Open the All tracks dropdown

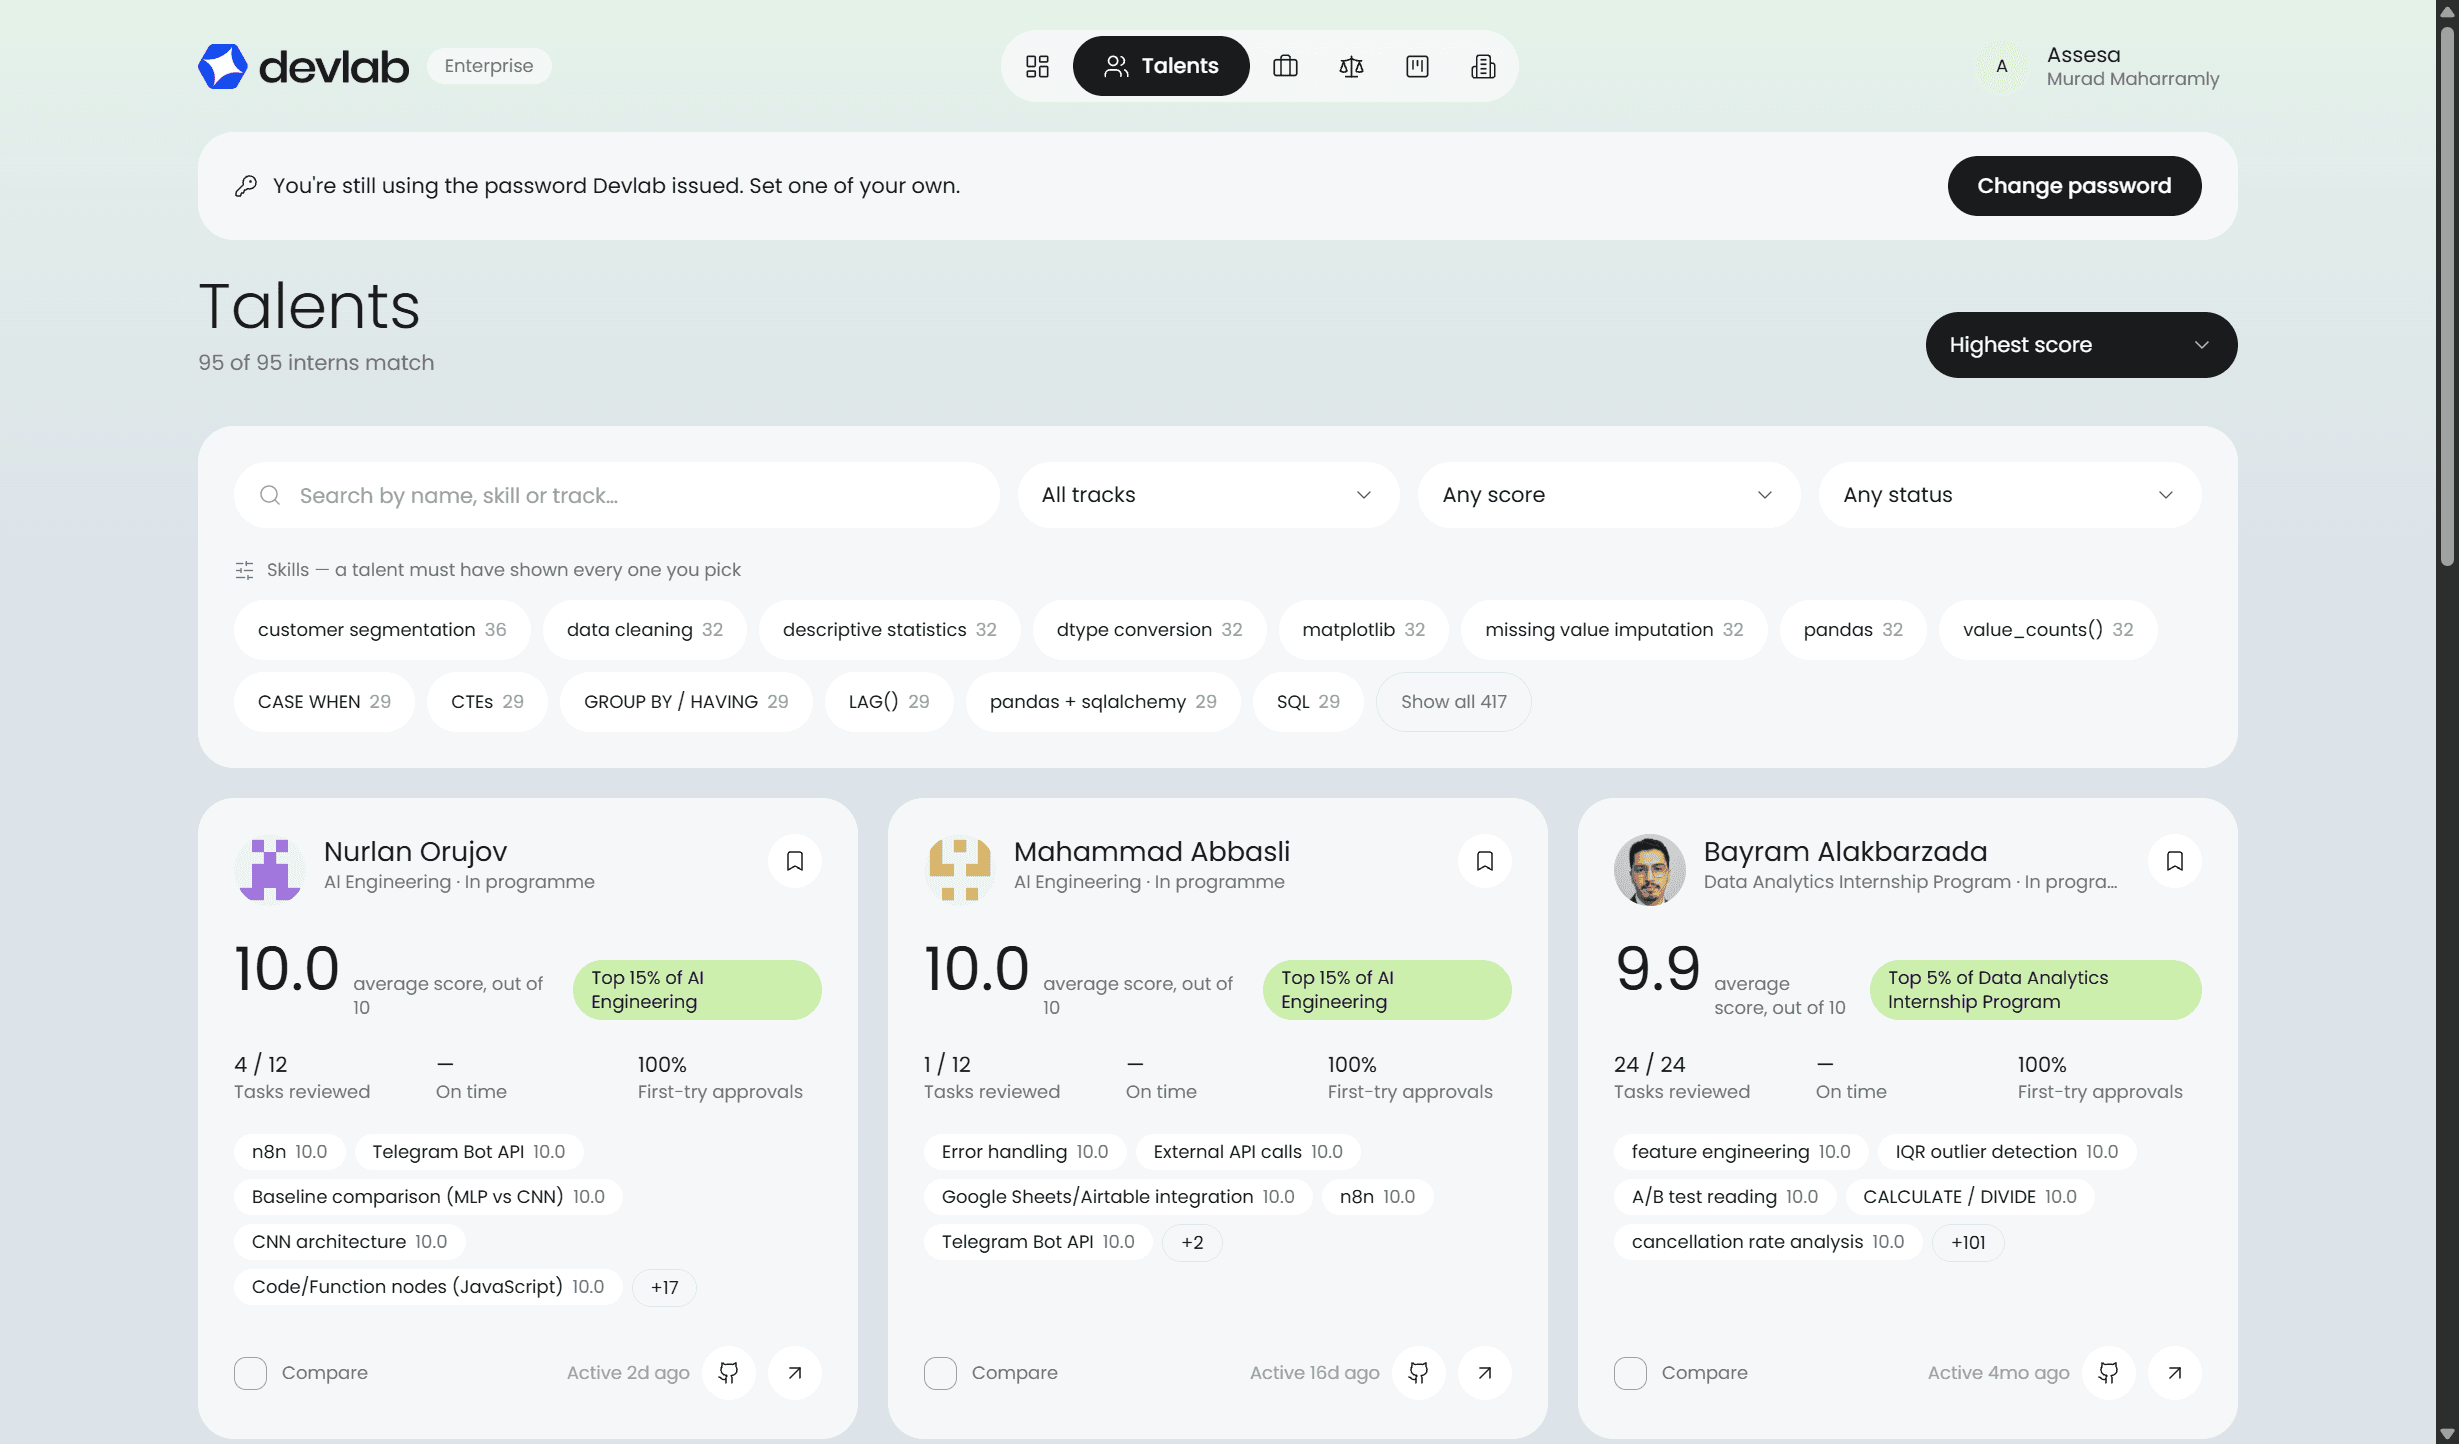tap(1208, 495)
